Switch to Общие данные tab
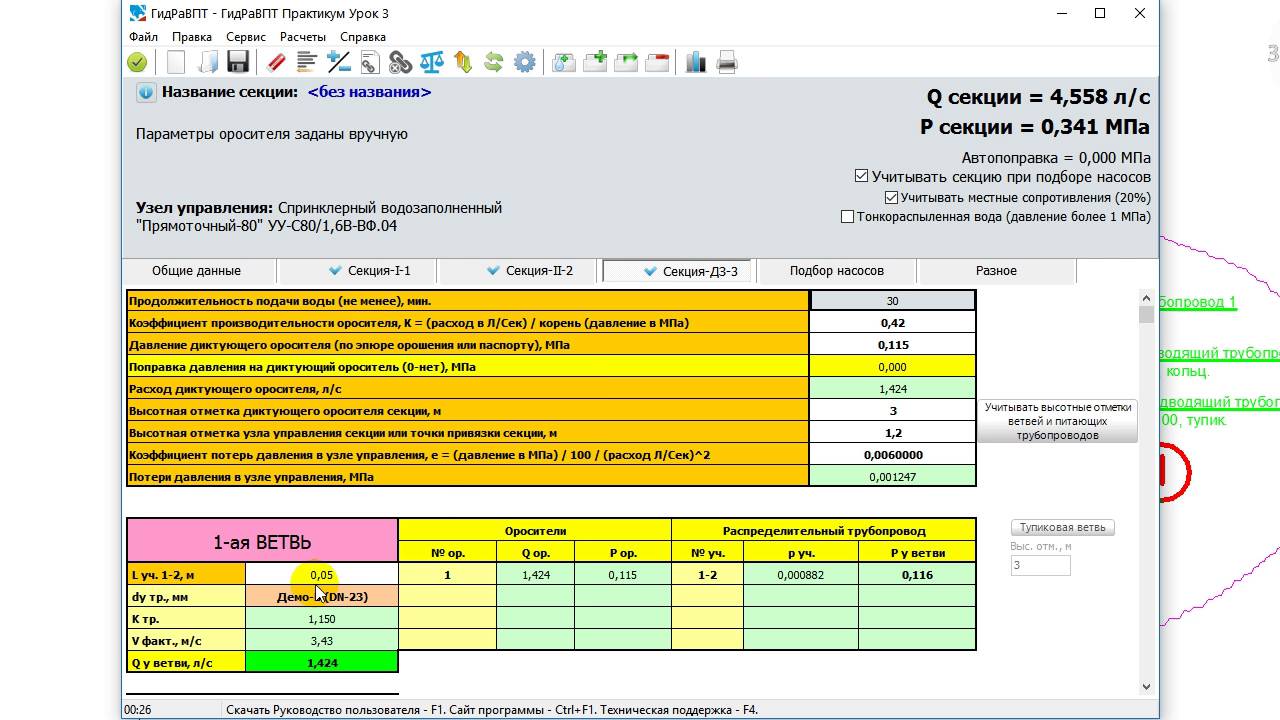This screenshot has height=720, width=1280. [197, 271]
